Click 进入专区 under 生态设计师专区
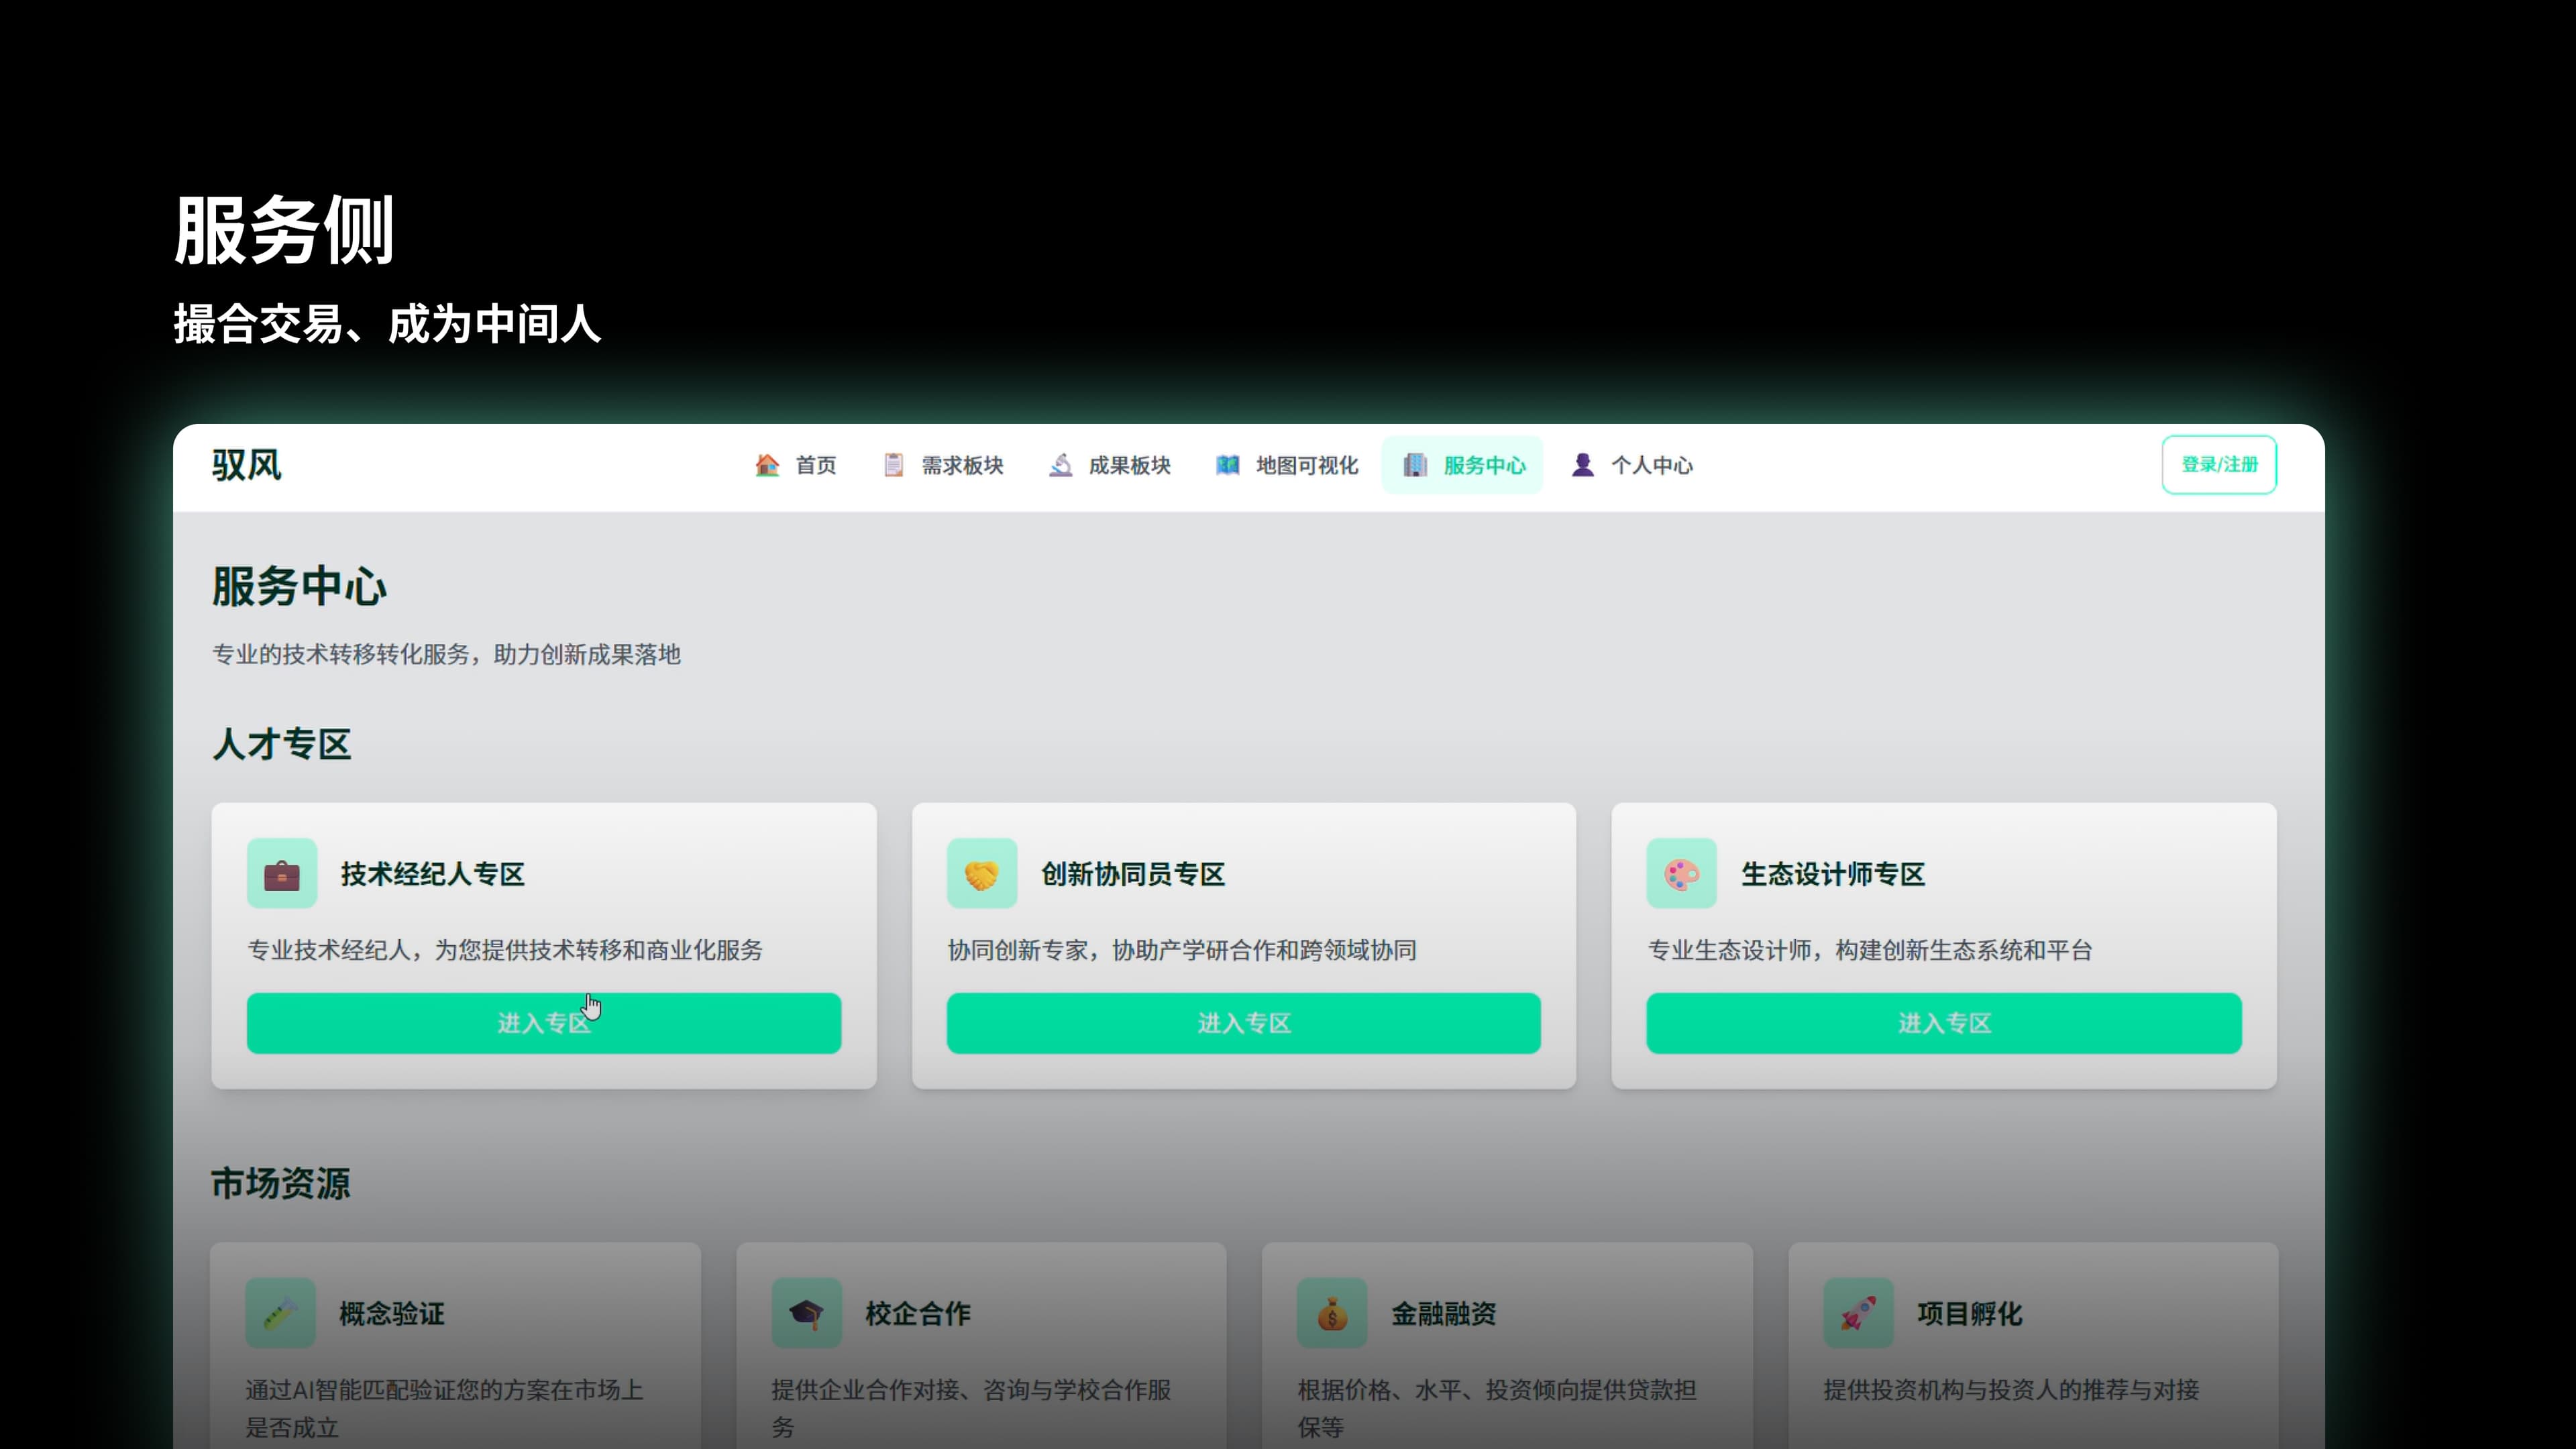Screen dimensions: 2576x1449 point(1944,1023)
